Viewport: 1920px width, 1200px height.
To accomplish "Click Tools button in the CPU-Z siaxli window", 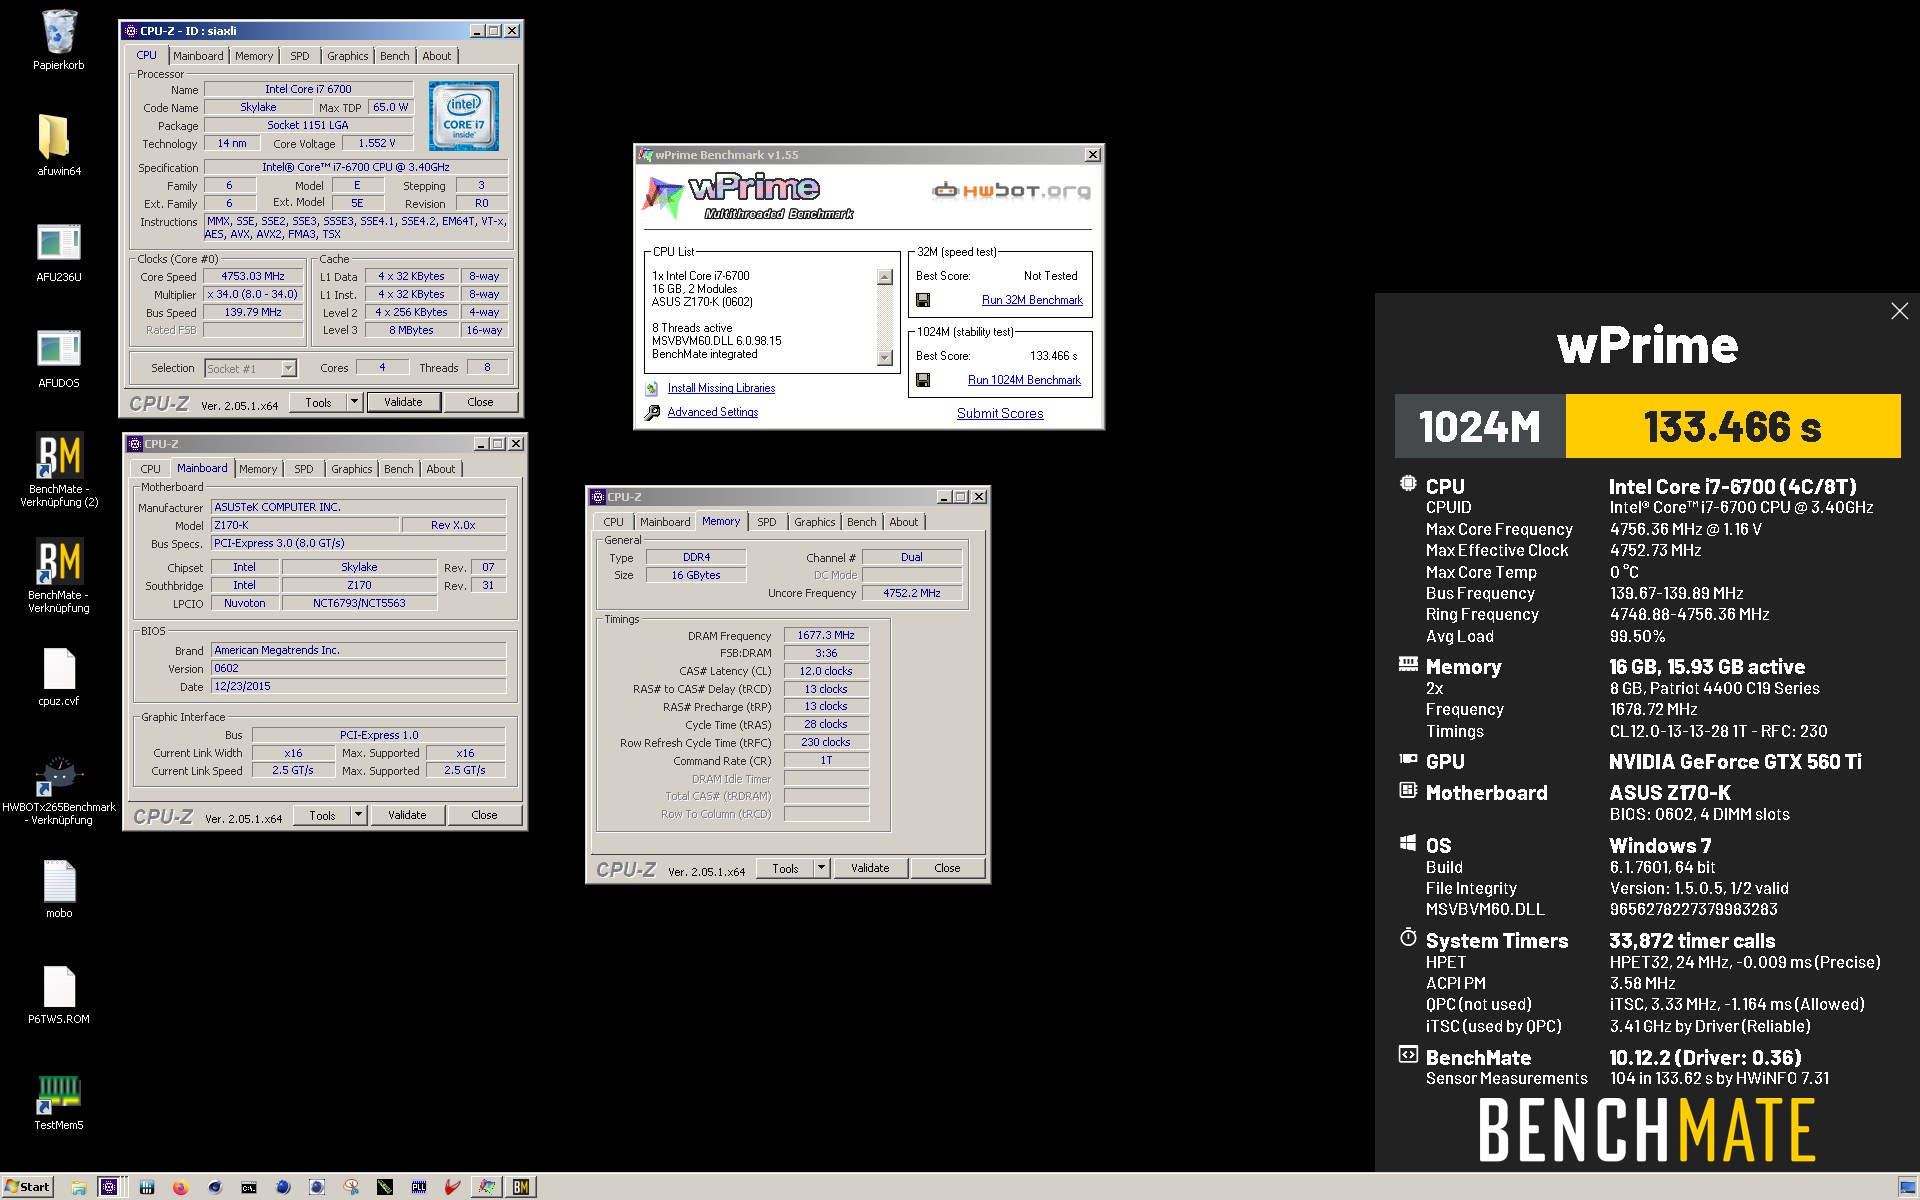I will click(x=318, y=402).
